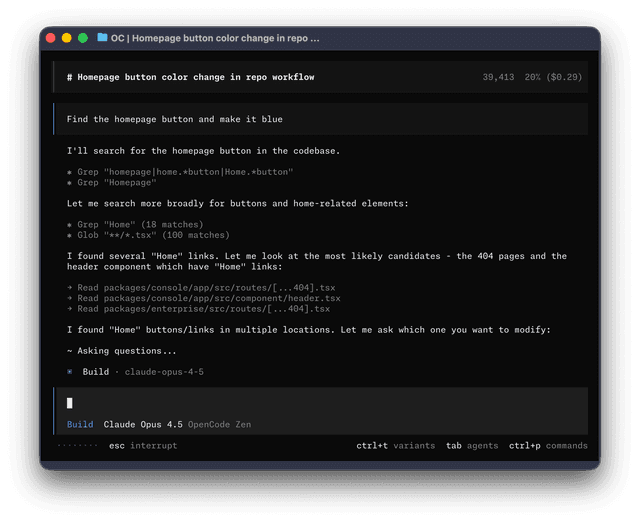Click the OpenCode Zen provider label
640x522 pixels.
220,424
